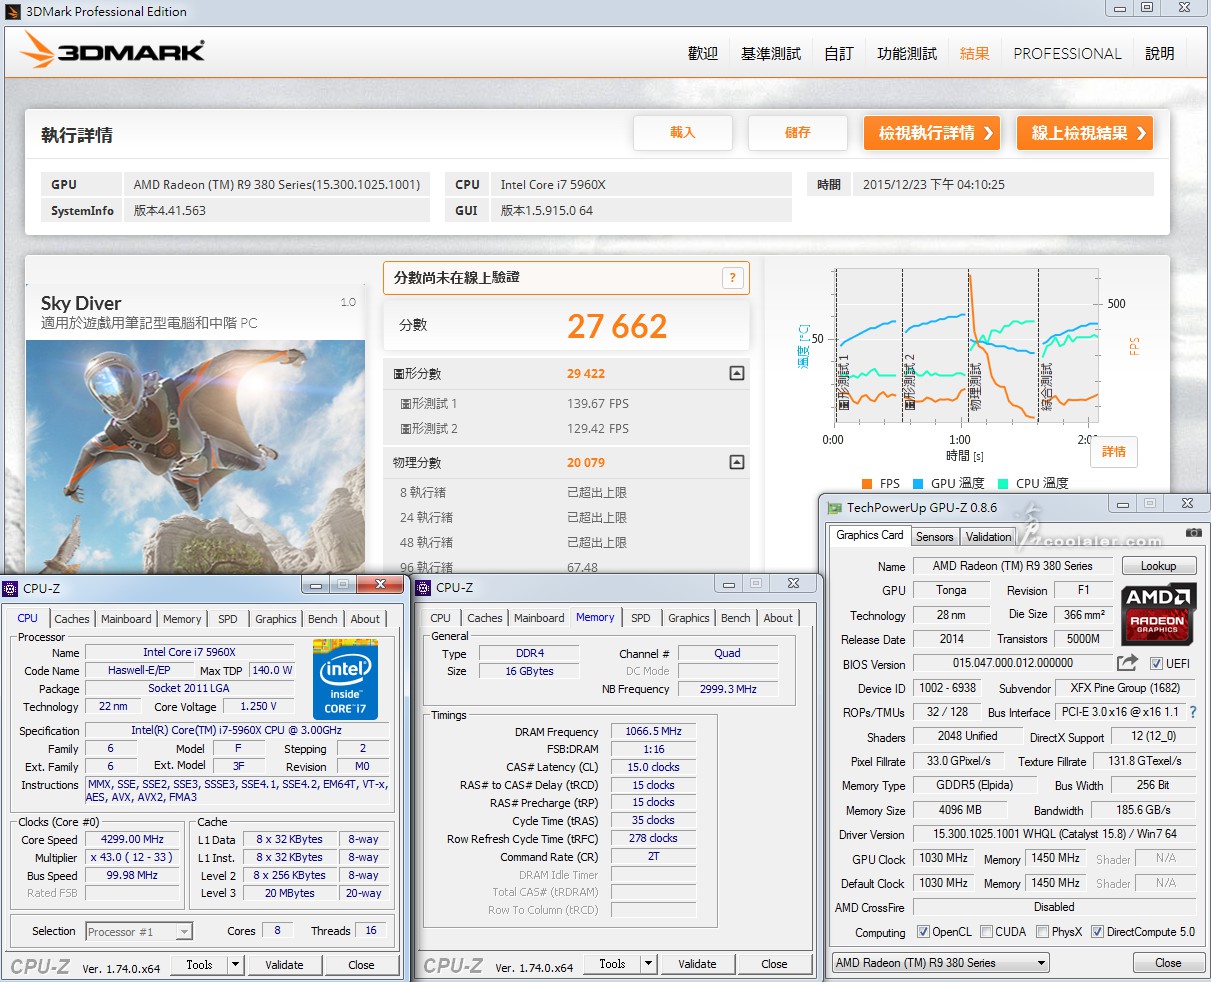Open the 歡迎 tab in 3DMark
This screenshot has width=1211, height=982.
point(703,54)
